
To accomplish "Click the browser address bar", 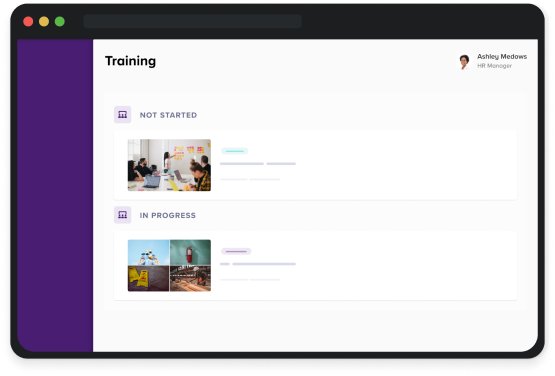I will [x=193, y=21].
